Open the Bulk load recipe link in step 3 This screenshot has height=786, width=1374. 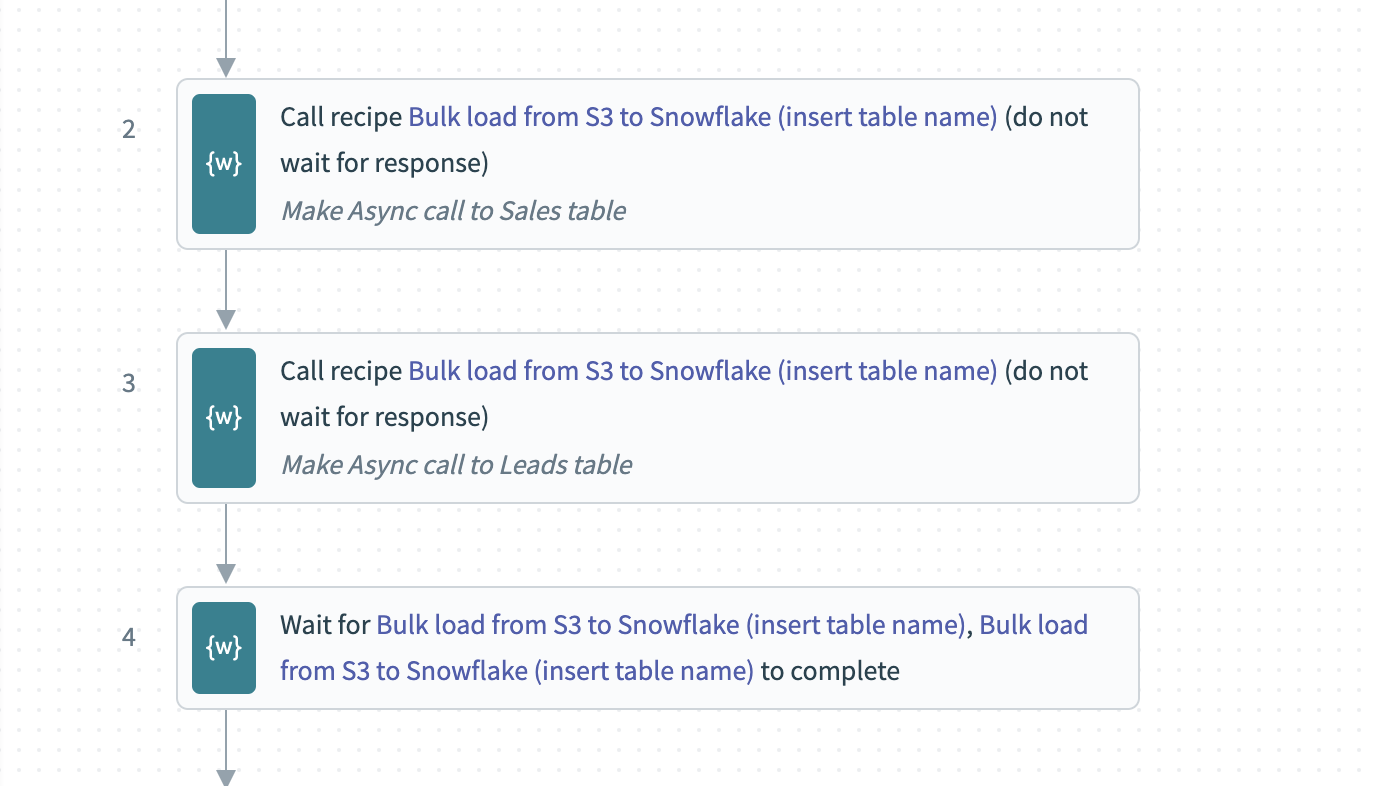(x=702, y=371)
